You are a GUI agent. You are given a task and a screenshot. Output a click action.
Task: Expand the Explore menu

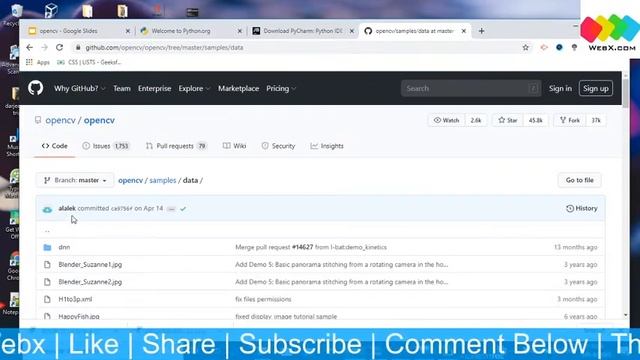pyautogui.click(x=194, y=88)
